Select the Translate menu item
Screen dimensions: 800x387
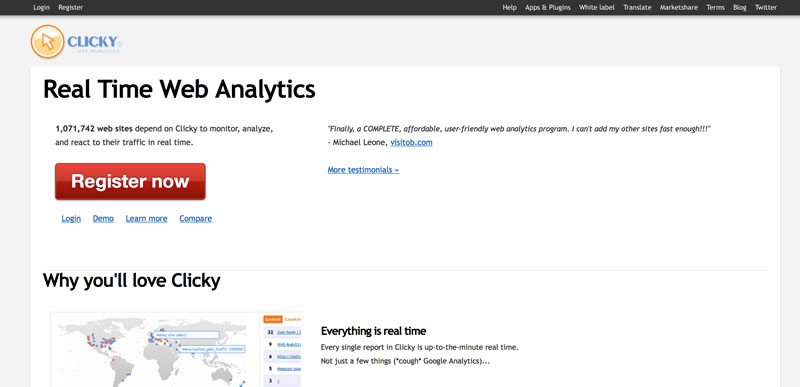point(637,8)
